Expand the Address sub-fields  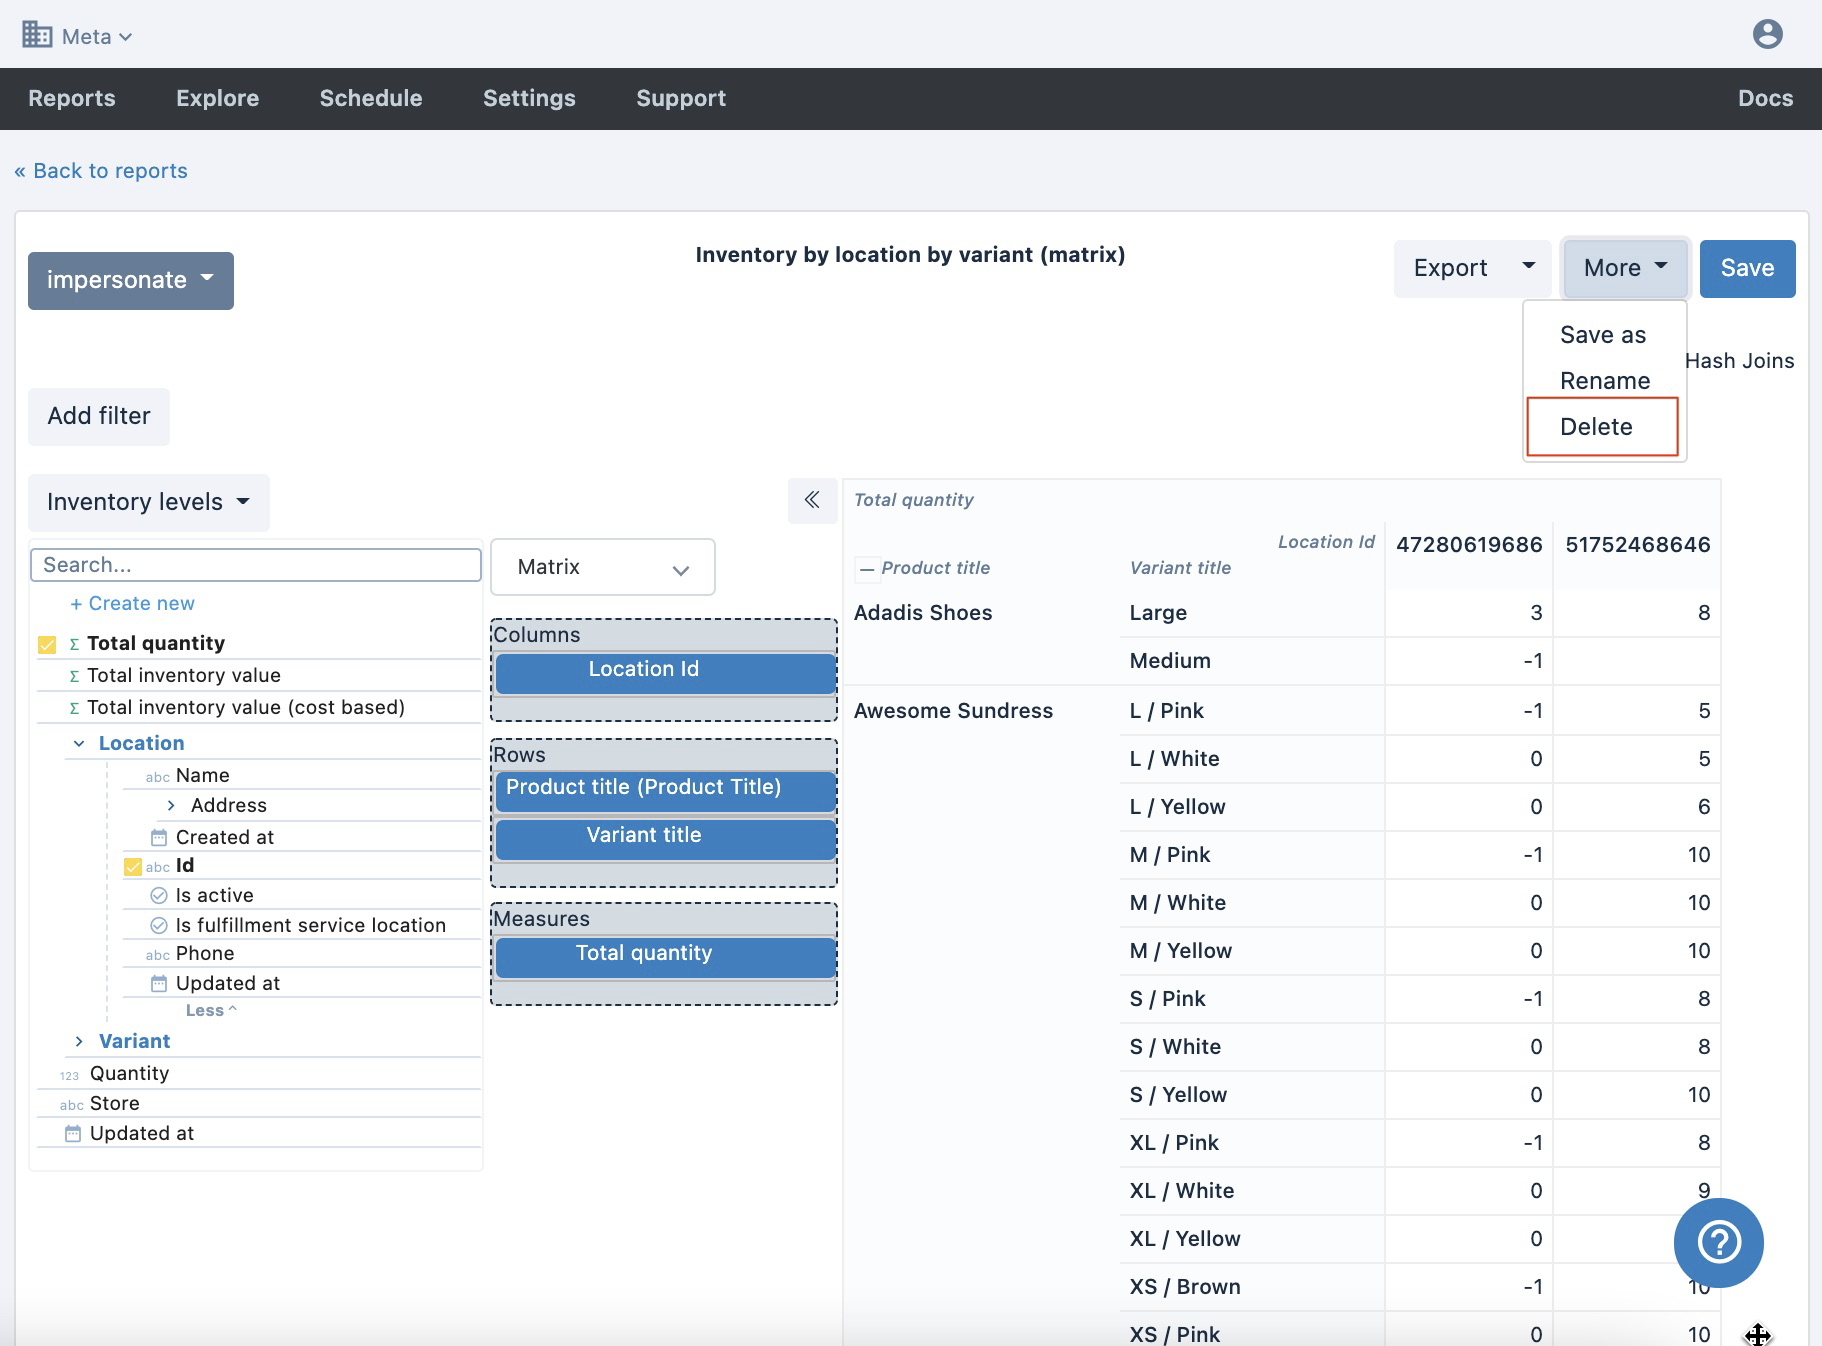click(171, 805)
